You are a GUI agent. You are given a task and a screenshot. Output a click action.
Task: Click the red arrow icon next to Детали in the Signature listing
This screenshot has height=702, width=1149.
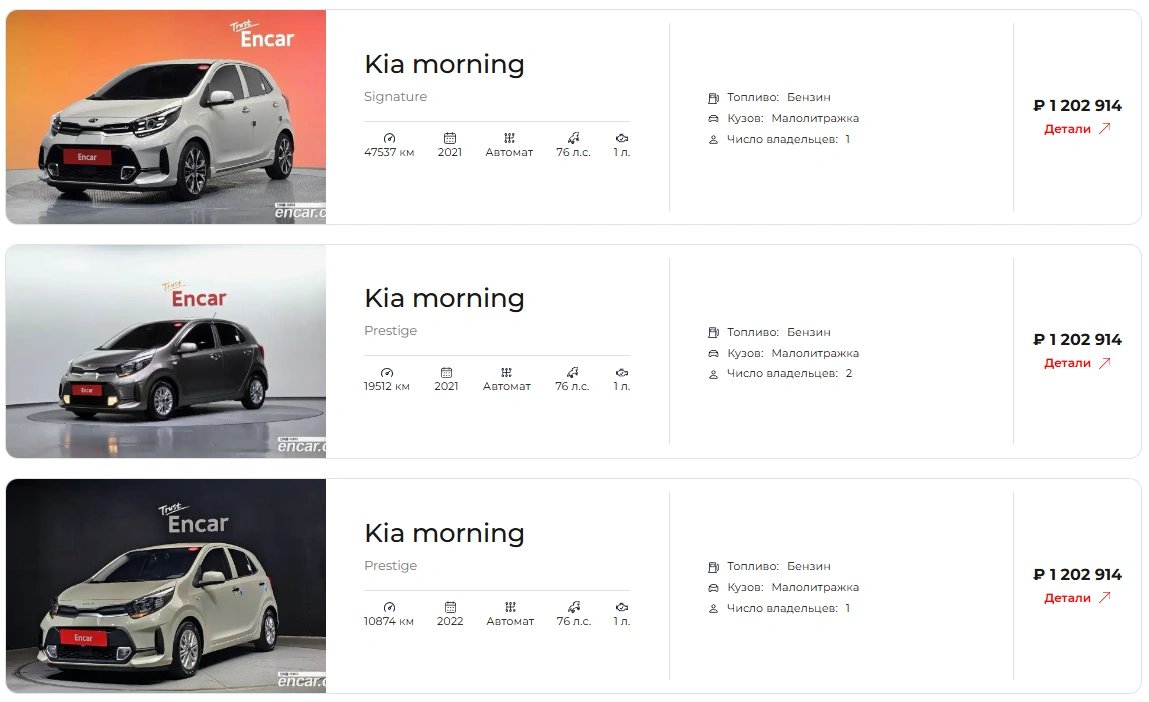[x=1104, y=129]
